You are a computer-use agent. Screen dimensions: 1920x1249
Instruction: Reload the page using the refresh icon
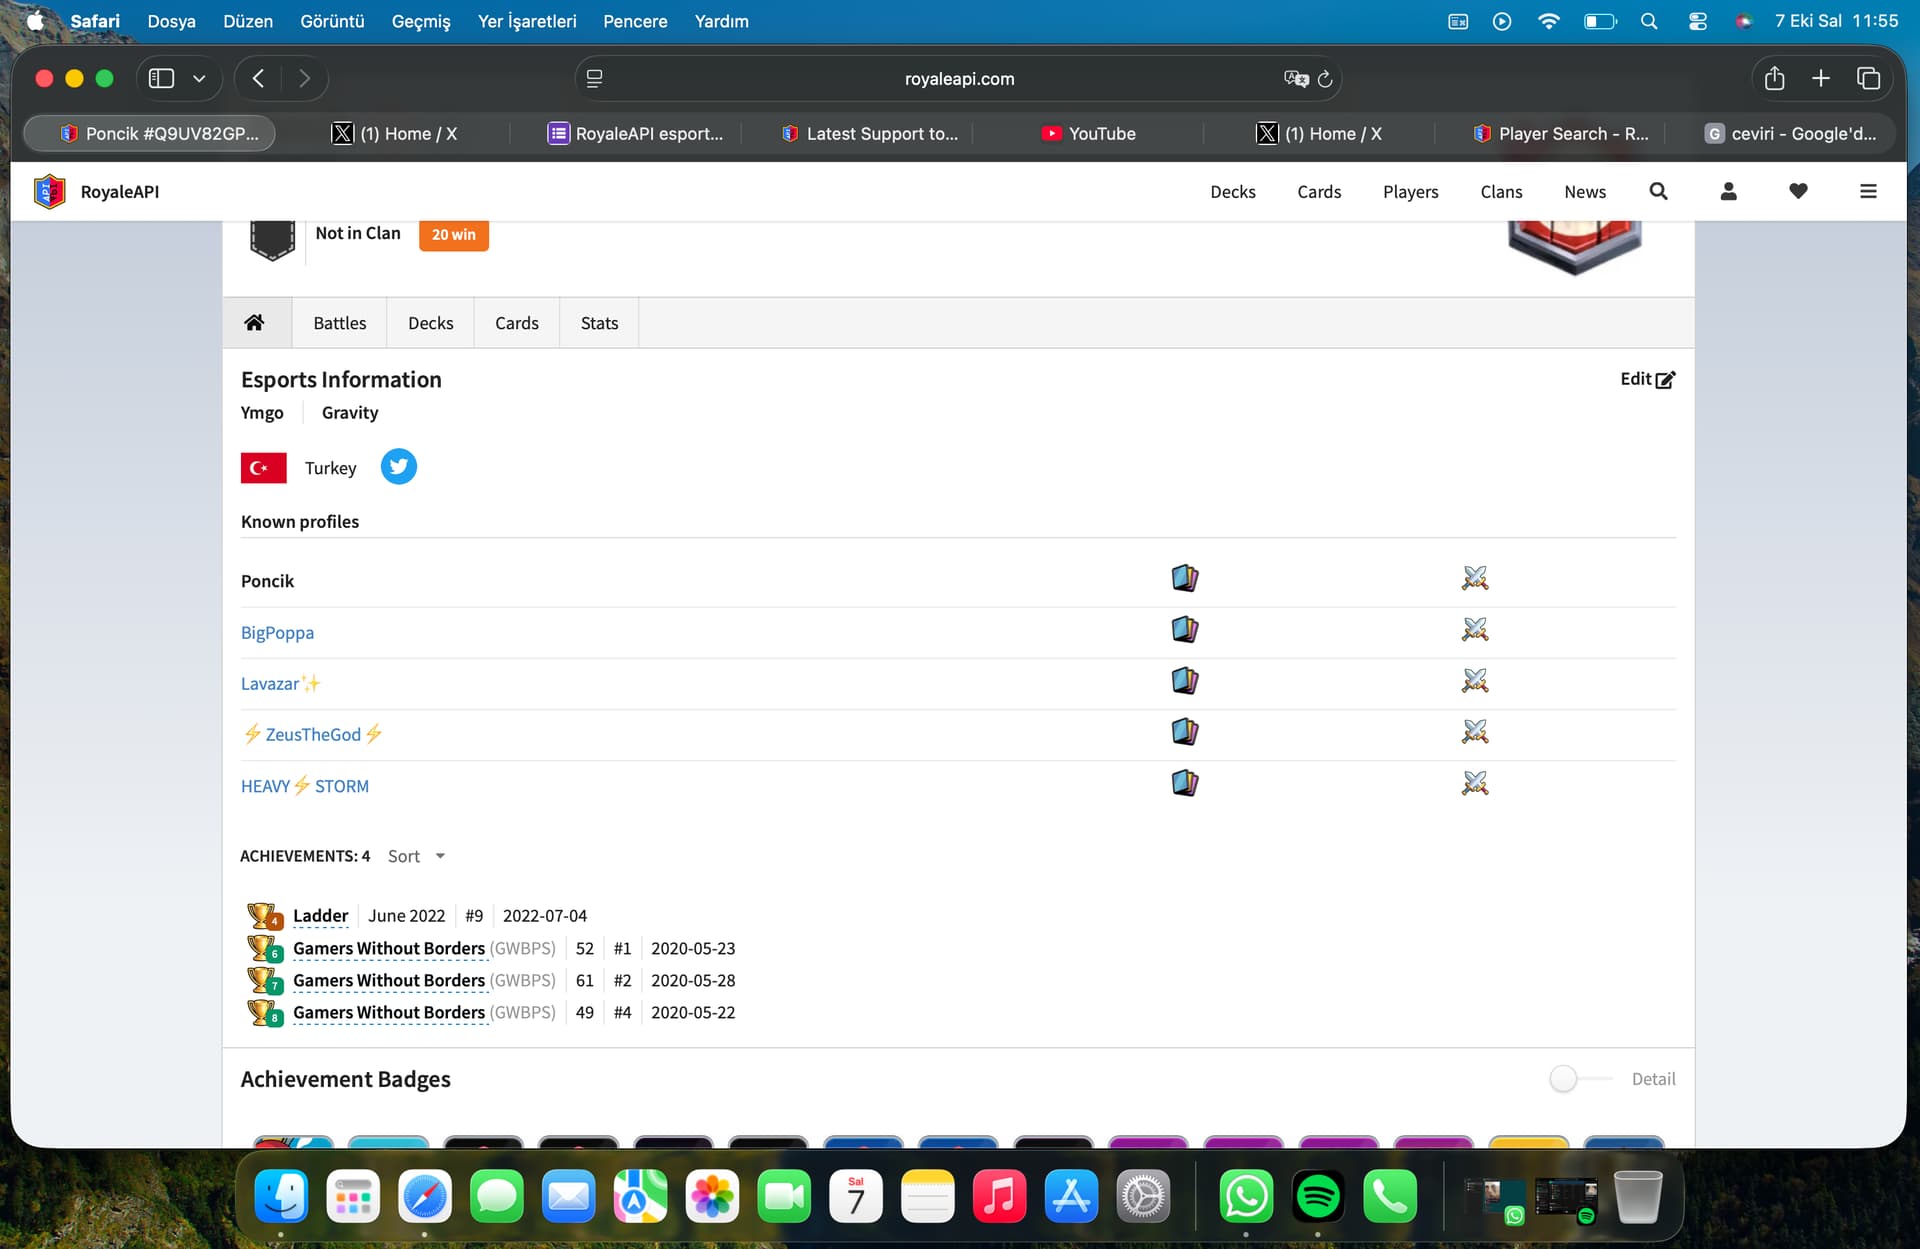(1325, 79)
